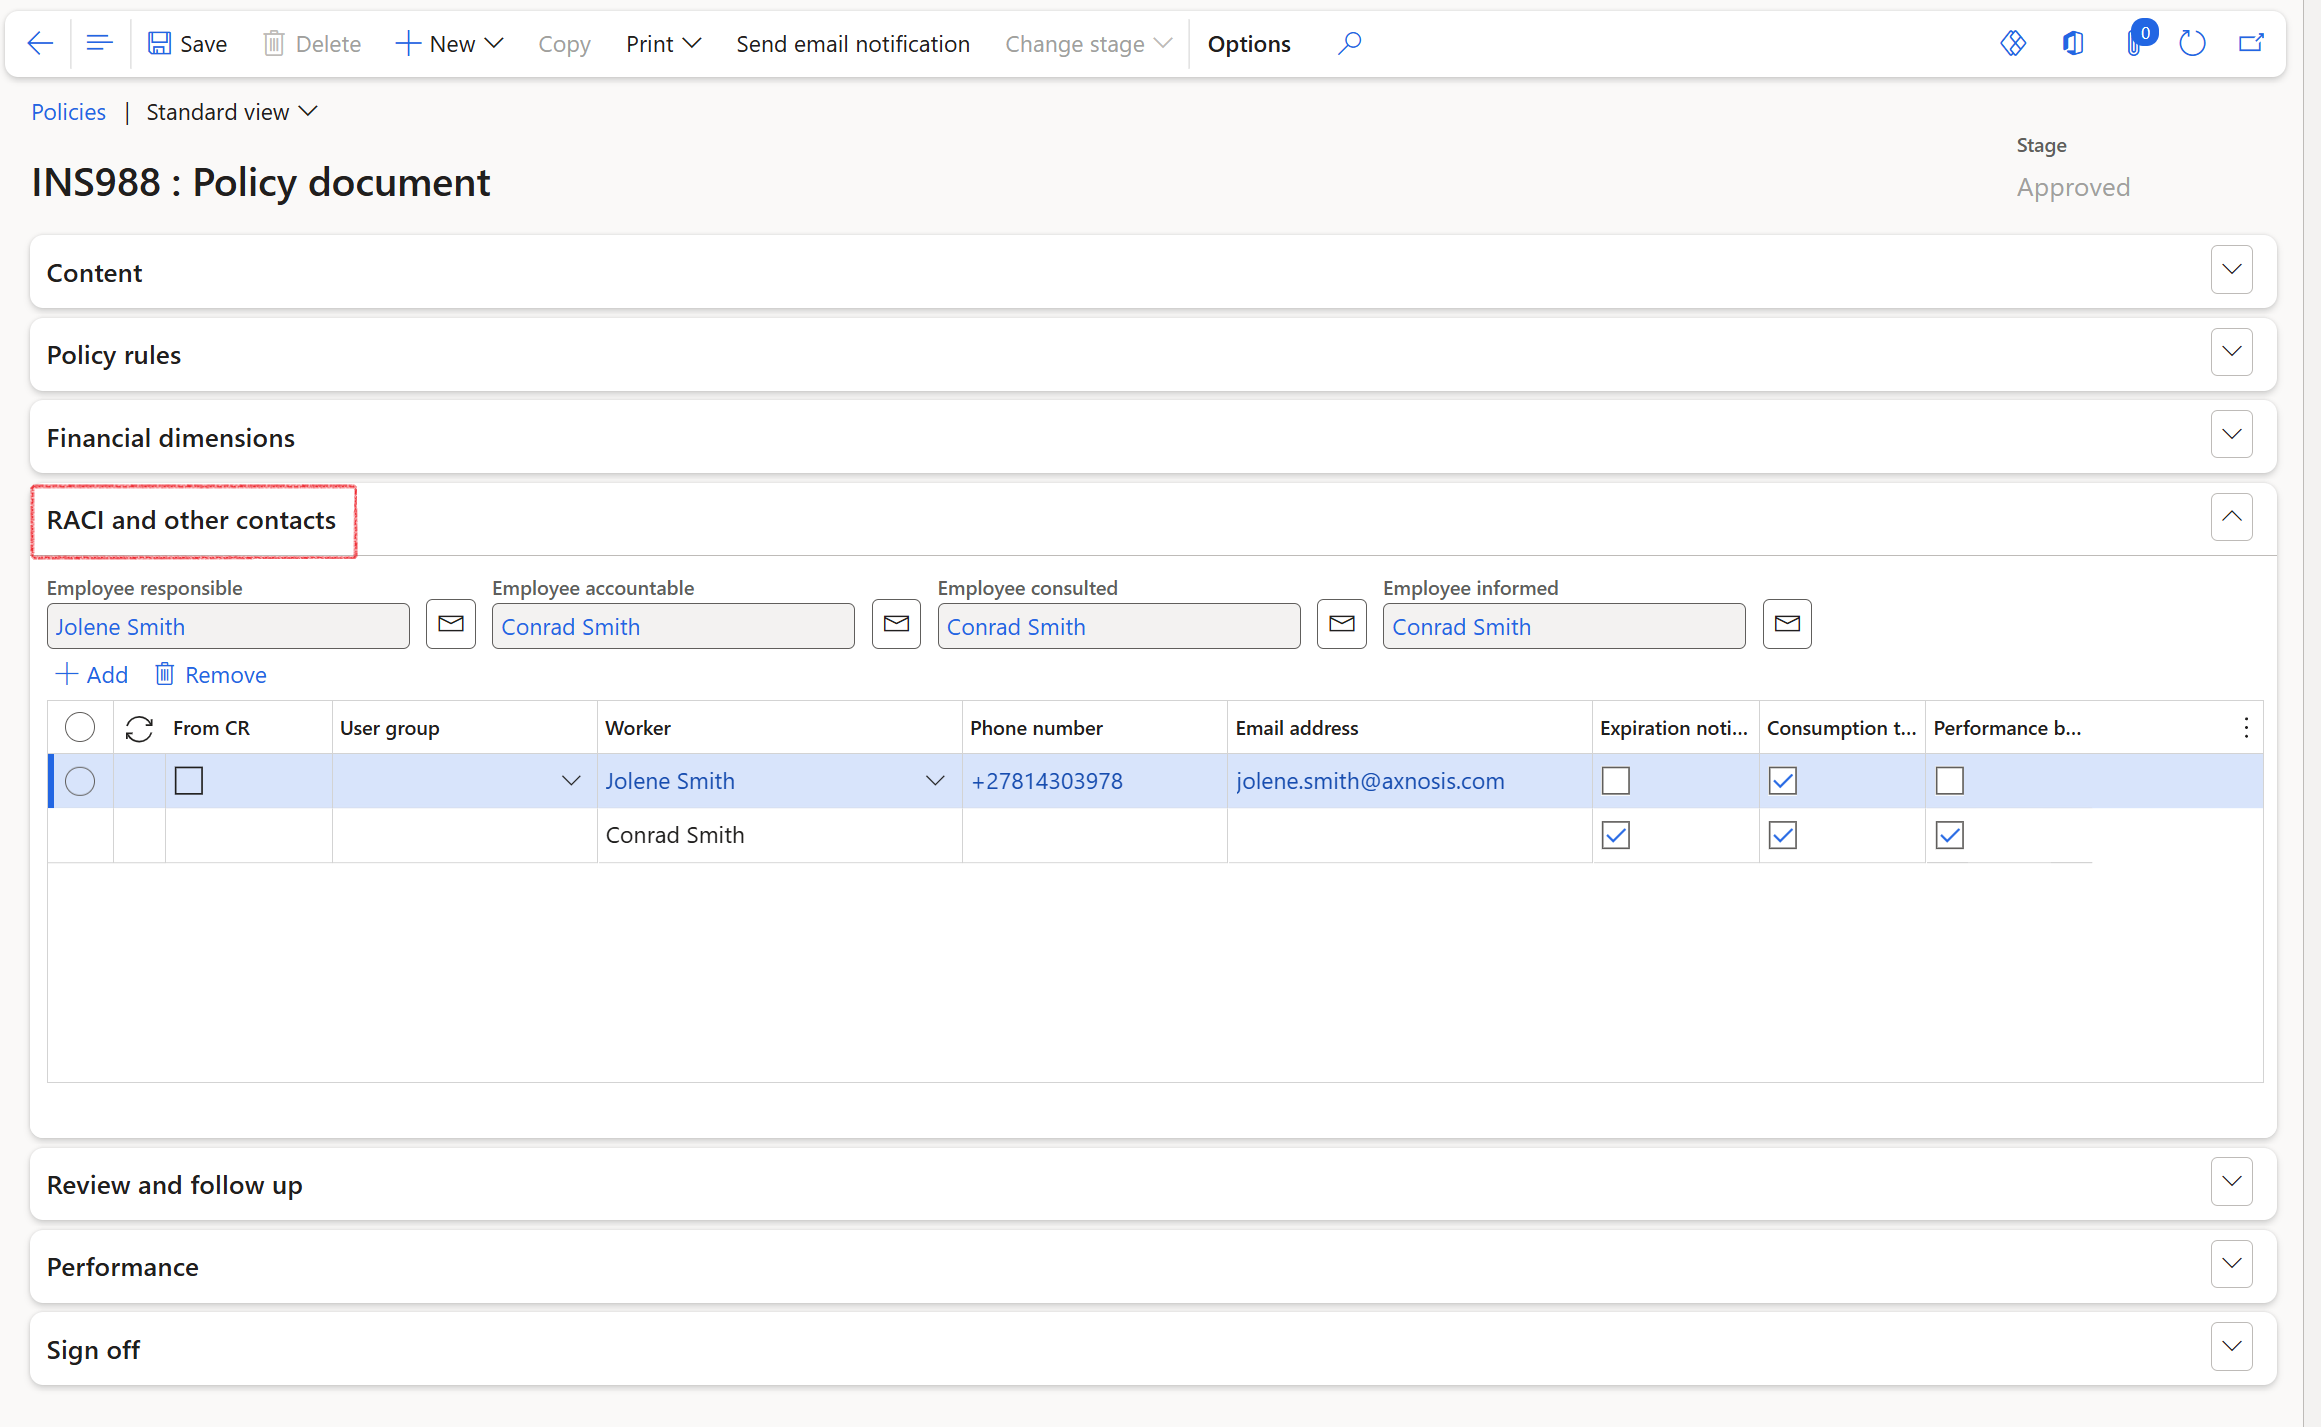Click the Employee responsible field Jolene Smith
The height and width of the screenshot is (1427, 2321).
[x=228, y=626]
